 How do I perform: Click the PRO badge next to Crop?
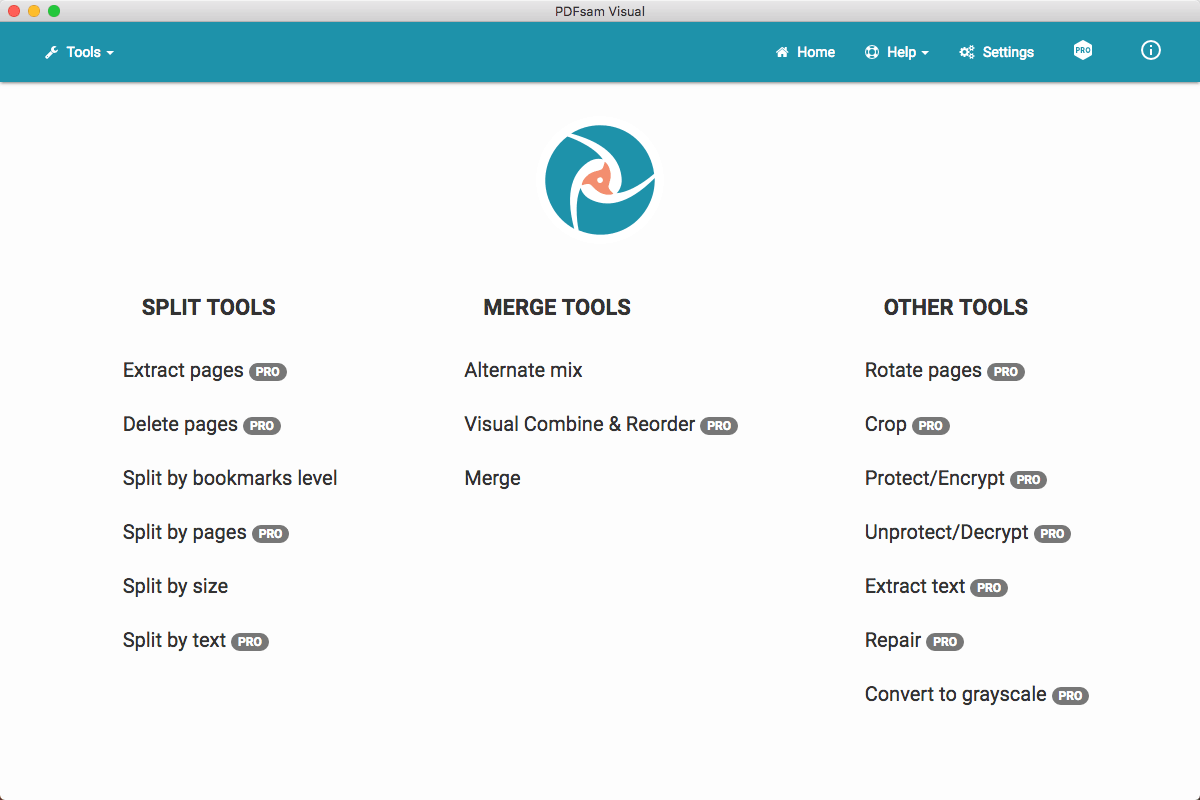[x=931, y=426]
